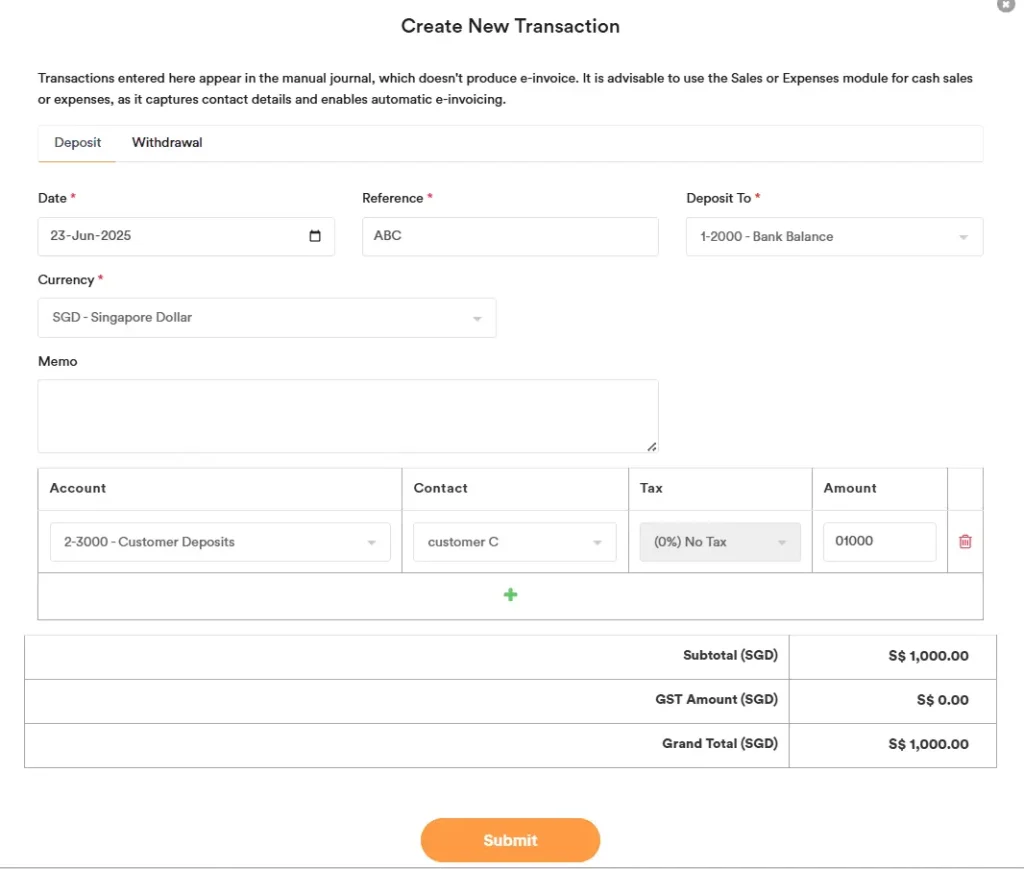The height and width of the screenshot is (869, 1024).
Task: Open the Account dropdown showing Customer Deposits
Action: coord(220,542)
